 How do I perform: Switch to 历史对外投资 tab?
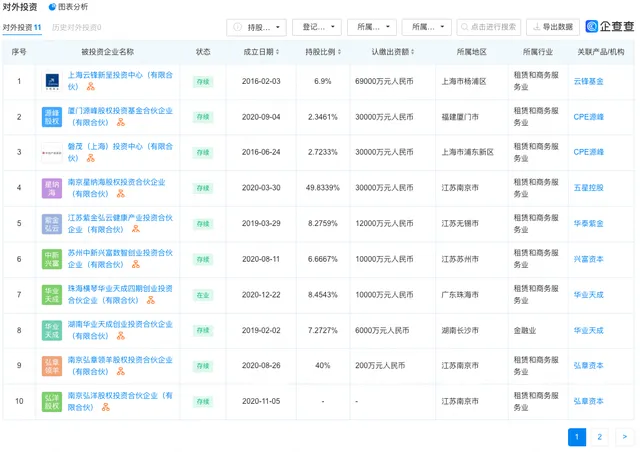pyautogui.click(x=76, y=27)
